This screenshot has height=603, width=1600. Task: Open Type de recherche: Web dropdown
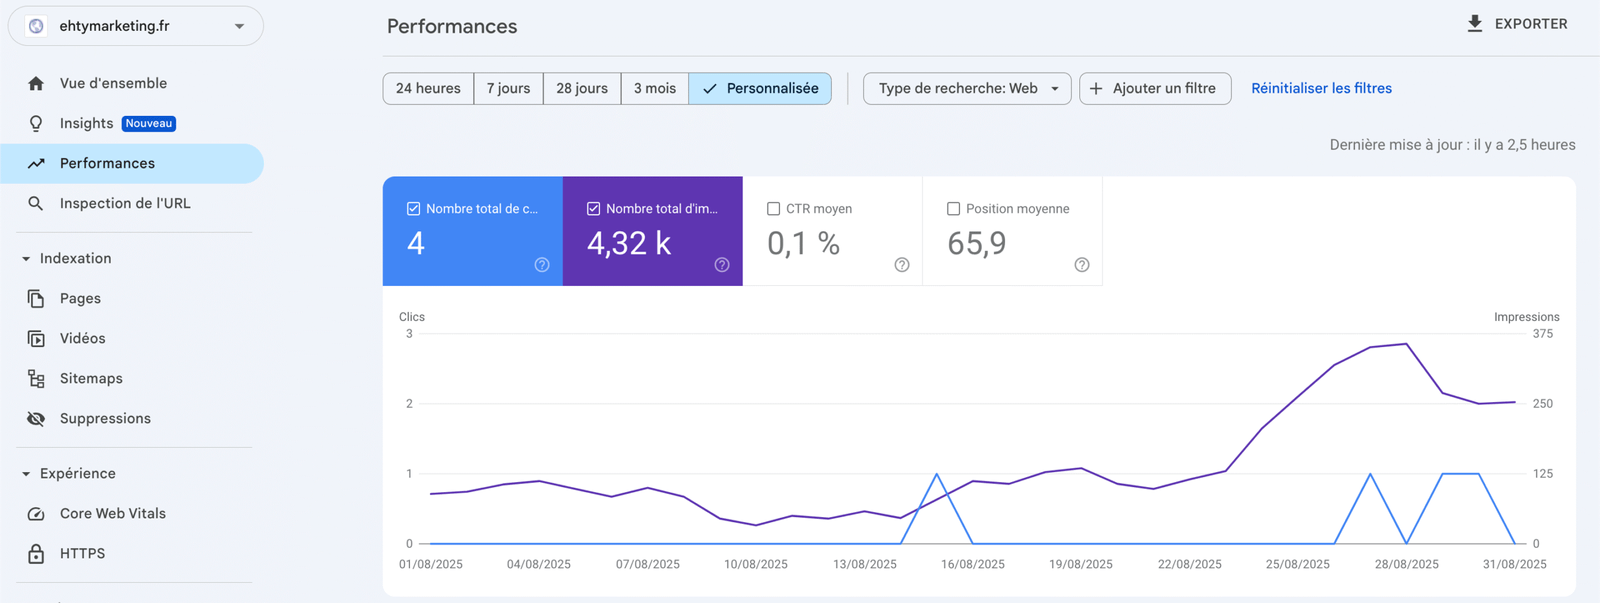(966, 88)
